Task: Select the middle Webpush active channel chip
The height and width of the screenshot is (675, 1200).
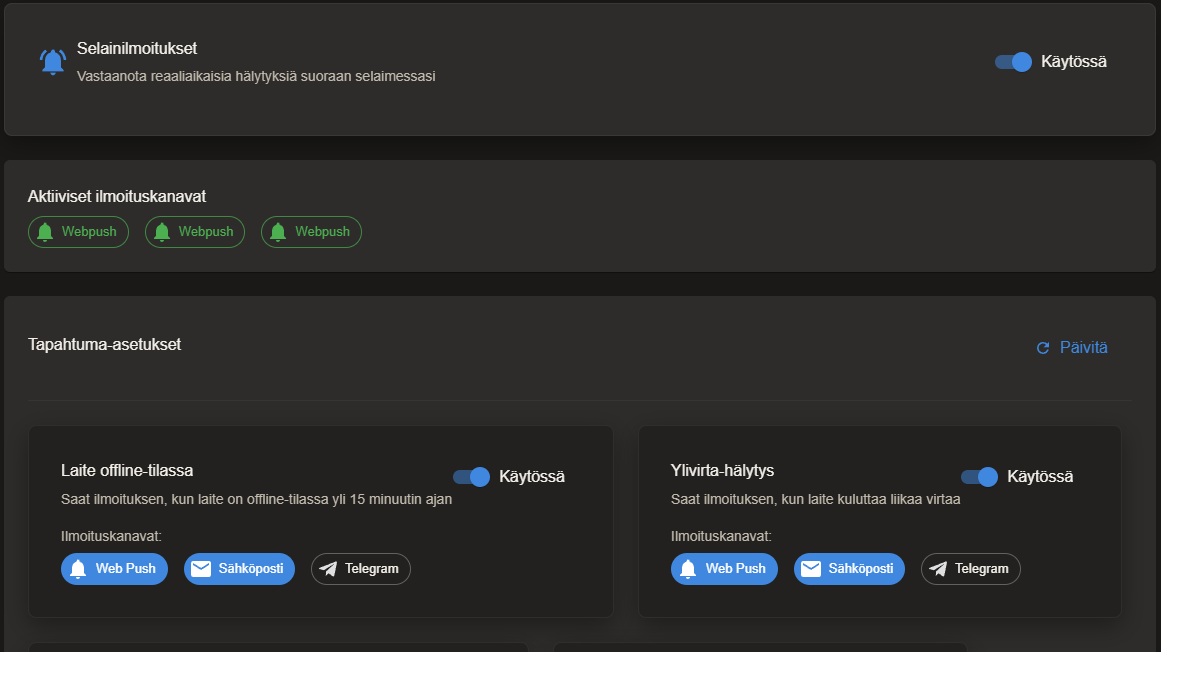Action: click(x=195, y=232)
